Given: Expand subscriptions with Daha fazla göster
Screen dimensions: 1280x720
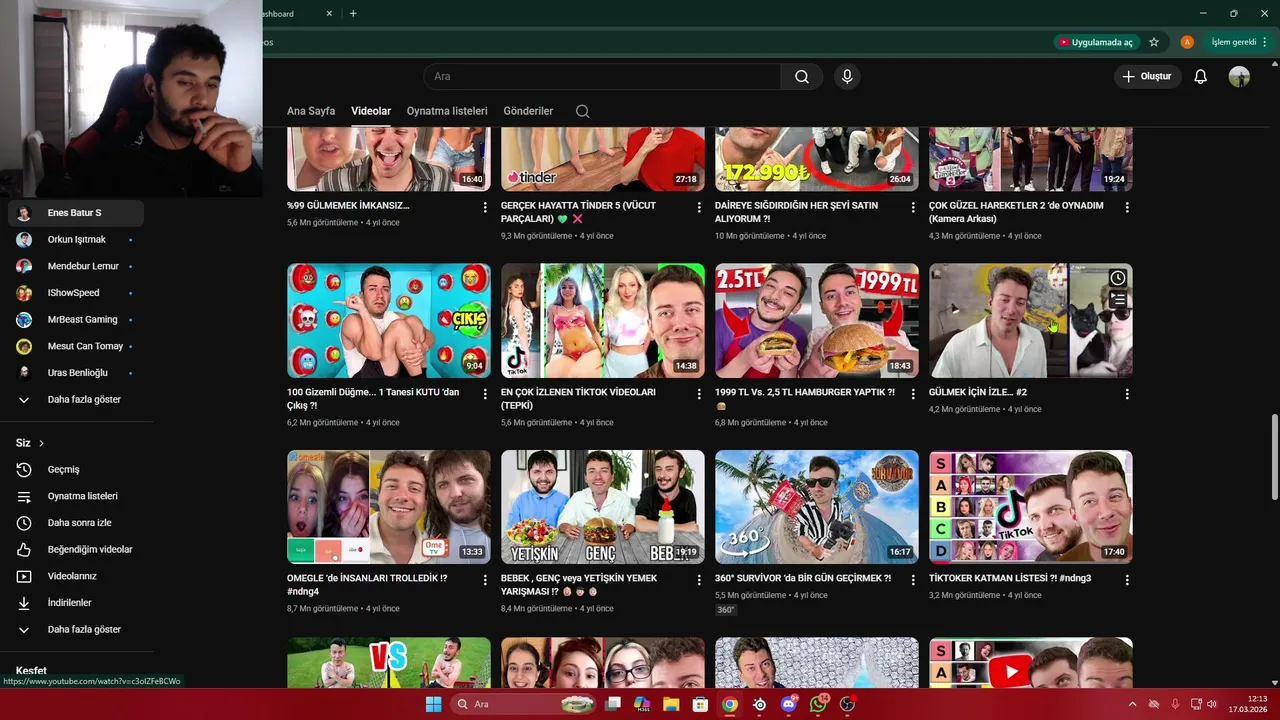Looking at the screenshot, I should pos(76,399).
